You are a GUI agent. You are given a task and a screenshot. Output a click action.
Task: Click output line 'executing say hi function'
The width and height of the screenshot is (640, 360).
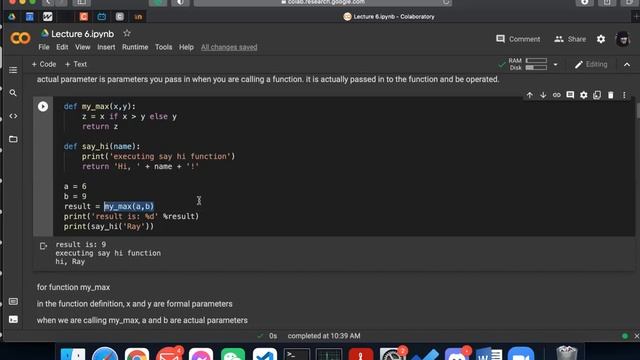click(x=108, y=253)
